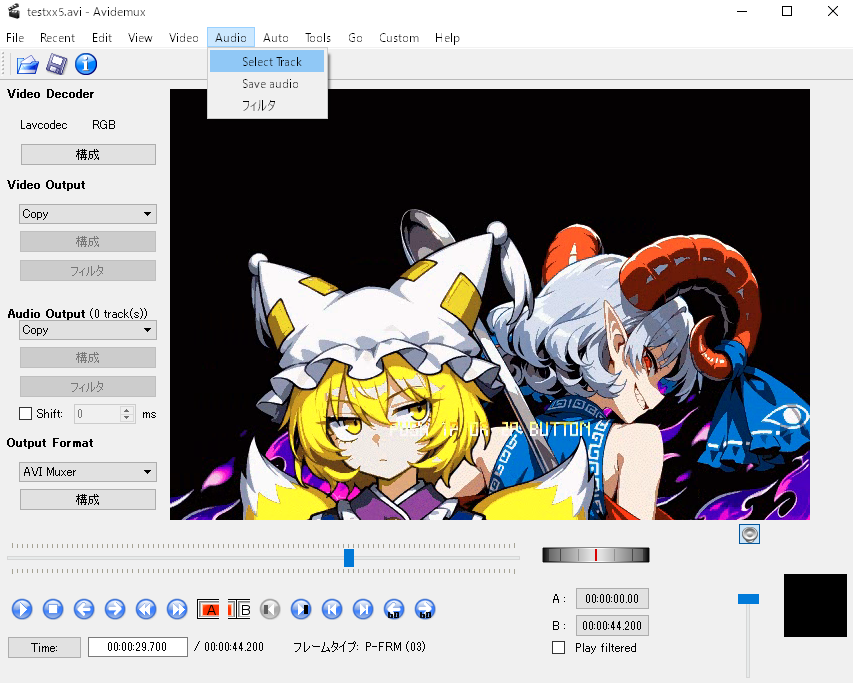Open the Recent menu
853x683 pixels.
click(x=57, y=38)
